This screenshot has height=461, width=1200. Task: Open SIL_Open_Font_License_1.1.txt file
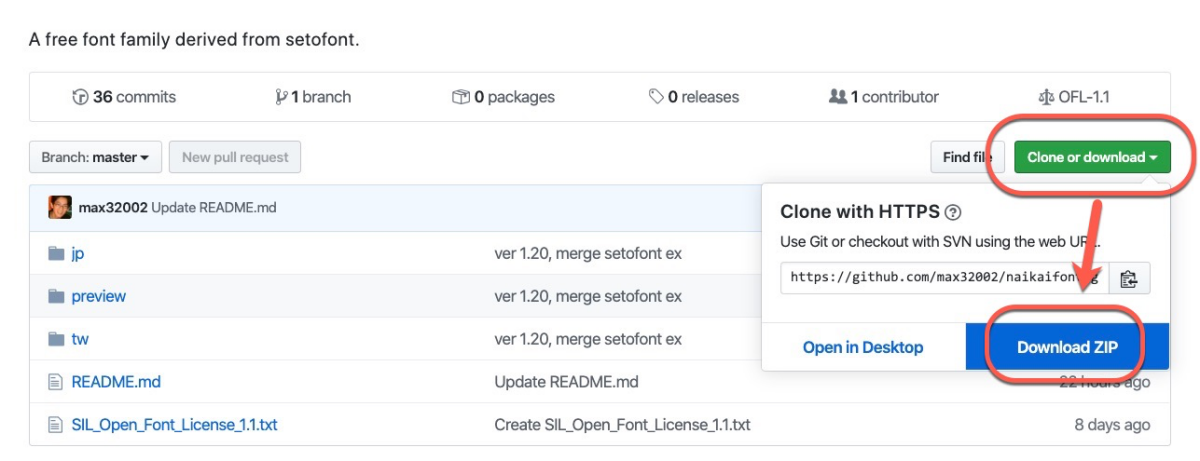click(x=174, y=425)
